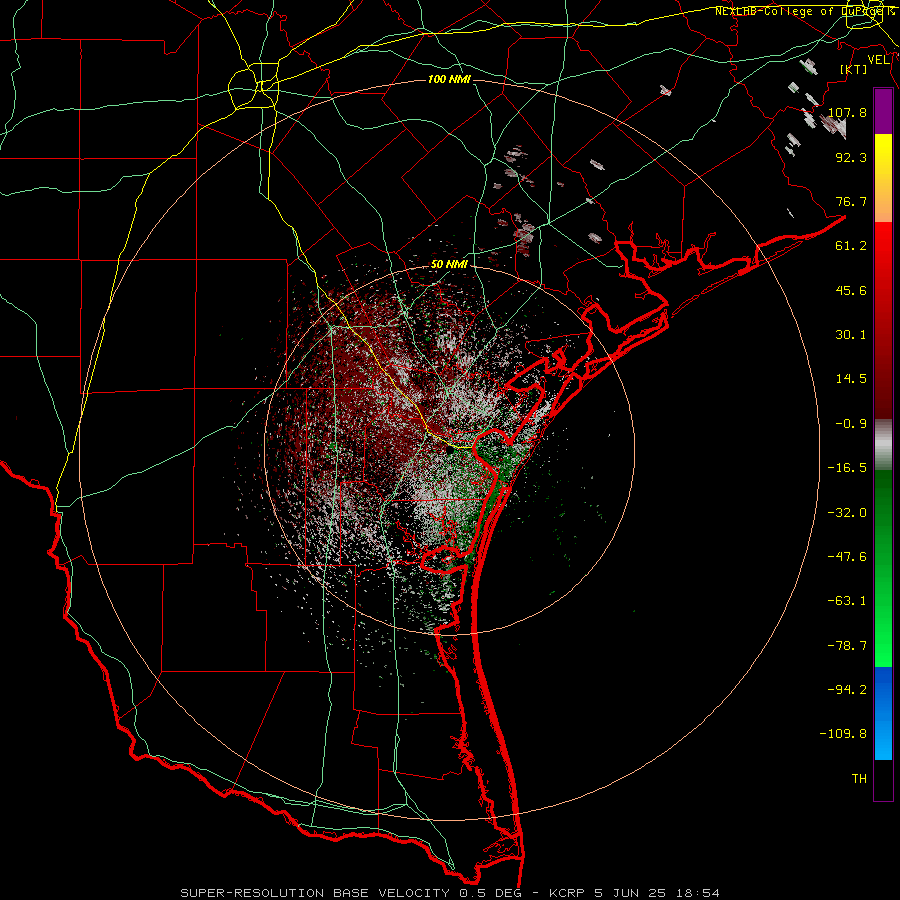Click the [KT] units label
The width and height of the screenshot is (900, 900).
click(854, 69)
